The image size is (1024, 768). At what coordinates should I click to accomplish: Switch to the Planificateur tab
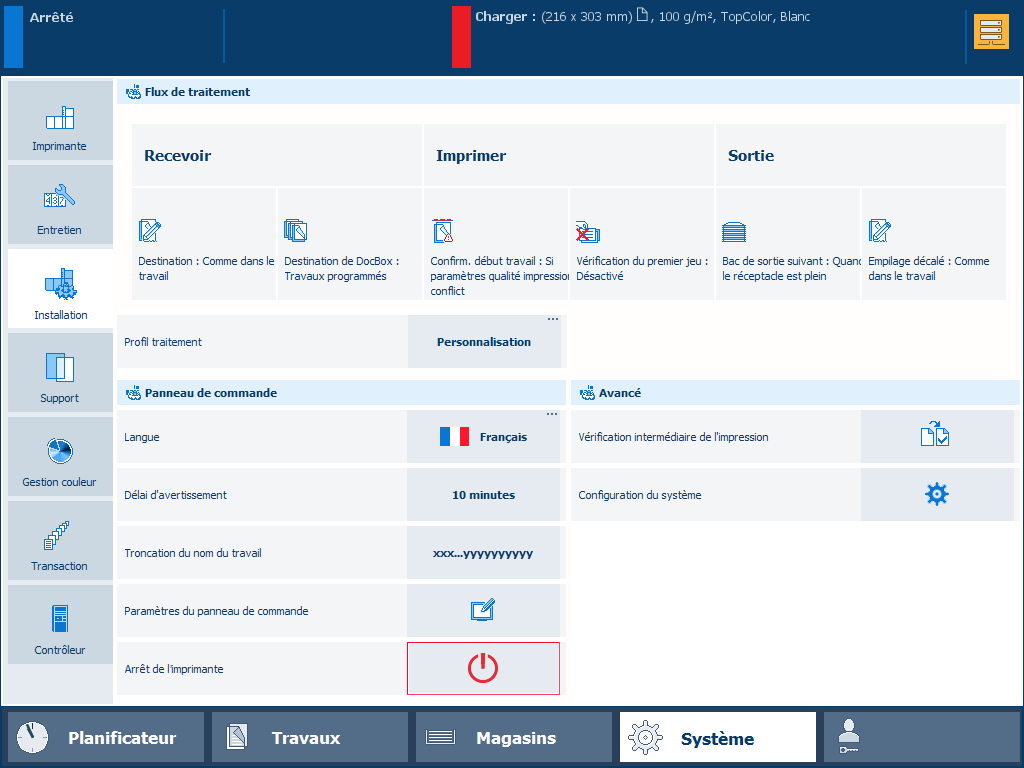coord(106,738)
